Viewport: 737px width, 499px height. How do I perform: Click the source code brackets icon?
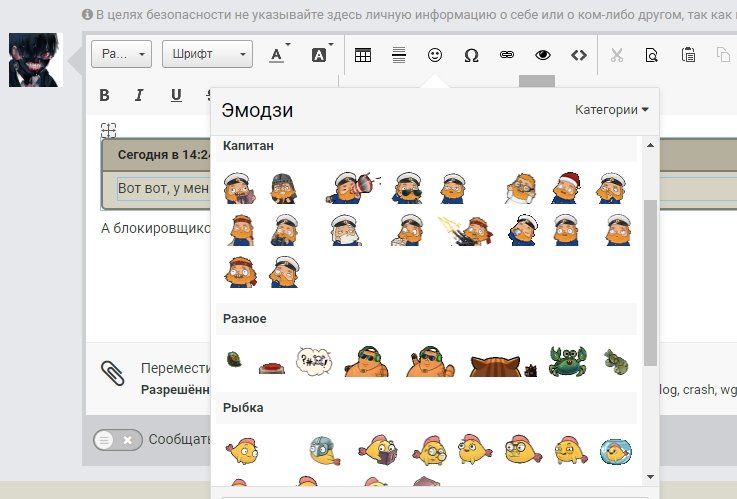[x=578, y=55]
